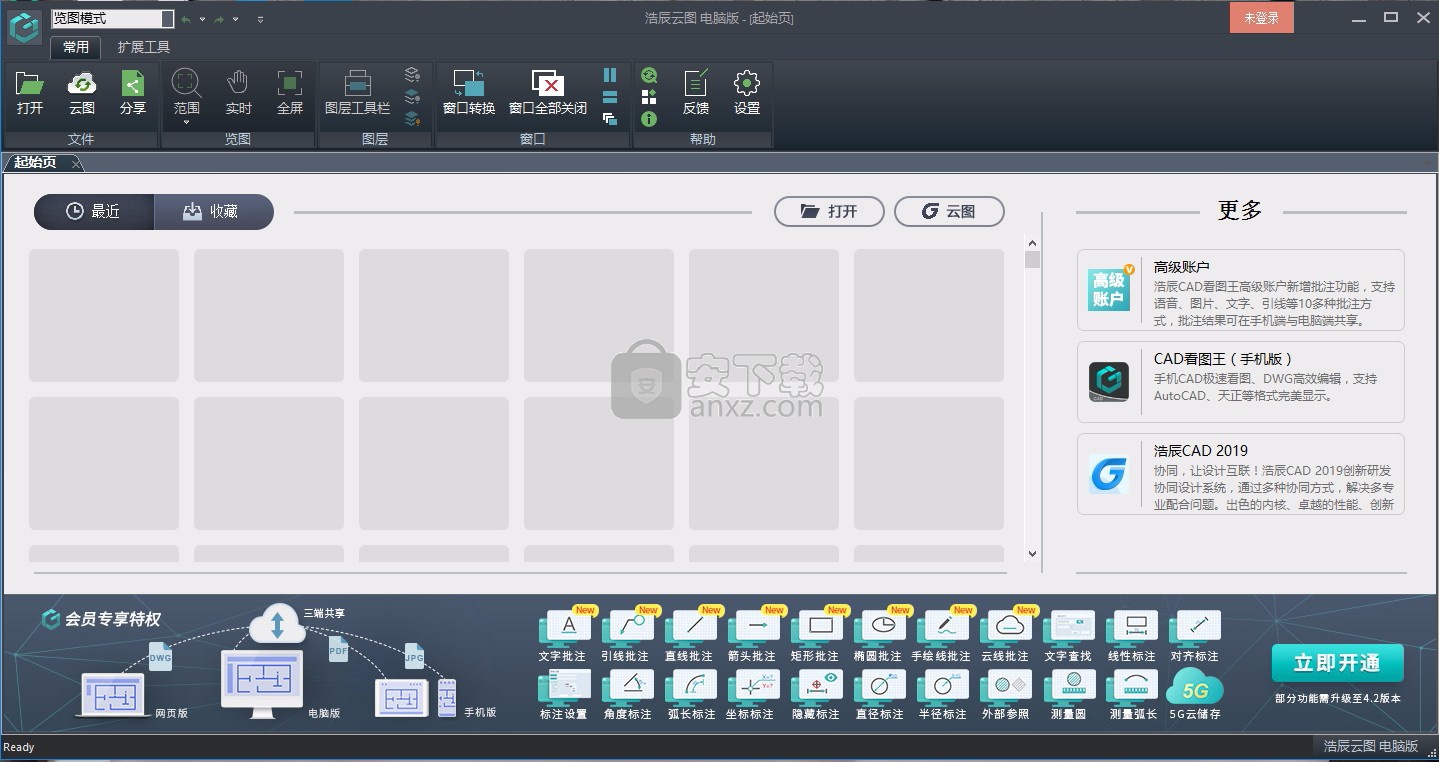Click the 未登录 login button
The width and height of the screenshot is (1439, 762).
click(1261, 18)
